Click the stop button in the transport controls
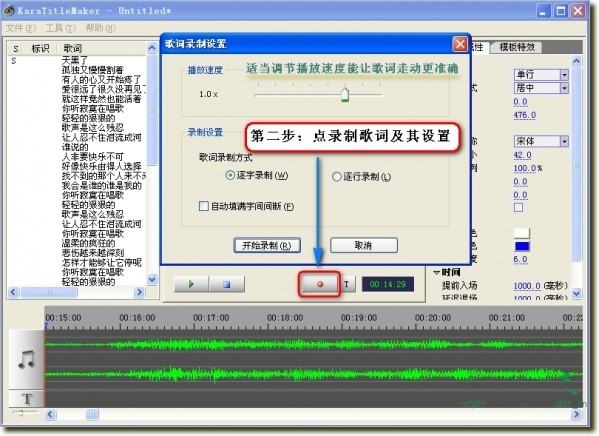This screenshot has height=436, width=599. click(x=227, y=284)
